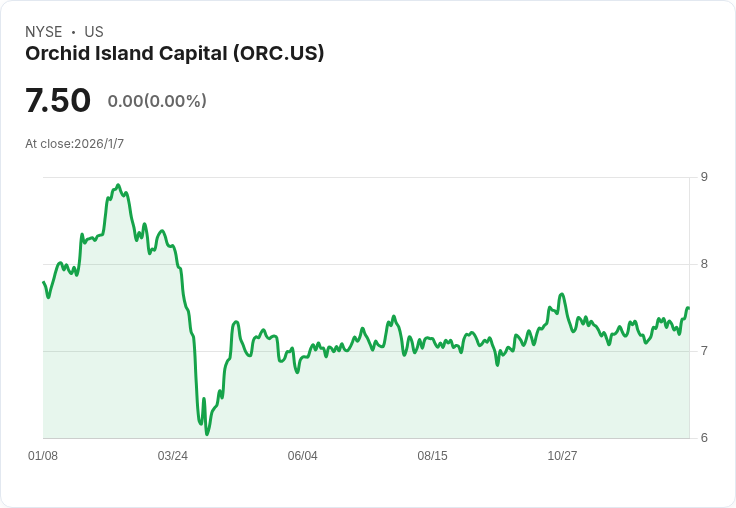Click the green shaded area under the line

pos(450,400)
